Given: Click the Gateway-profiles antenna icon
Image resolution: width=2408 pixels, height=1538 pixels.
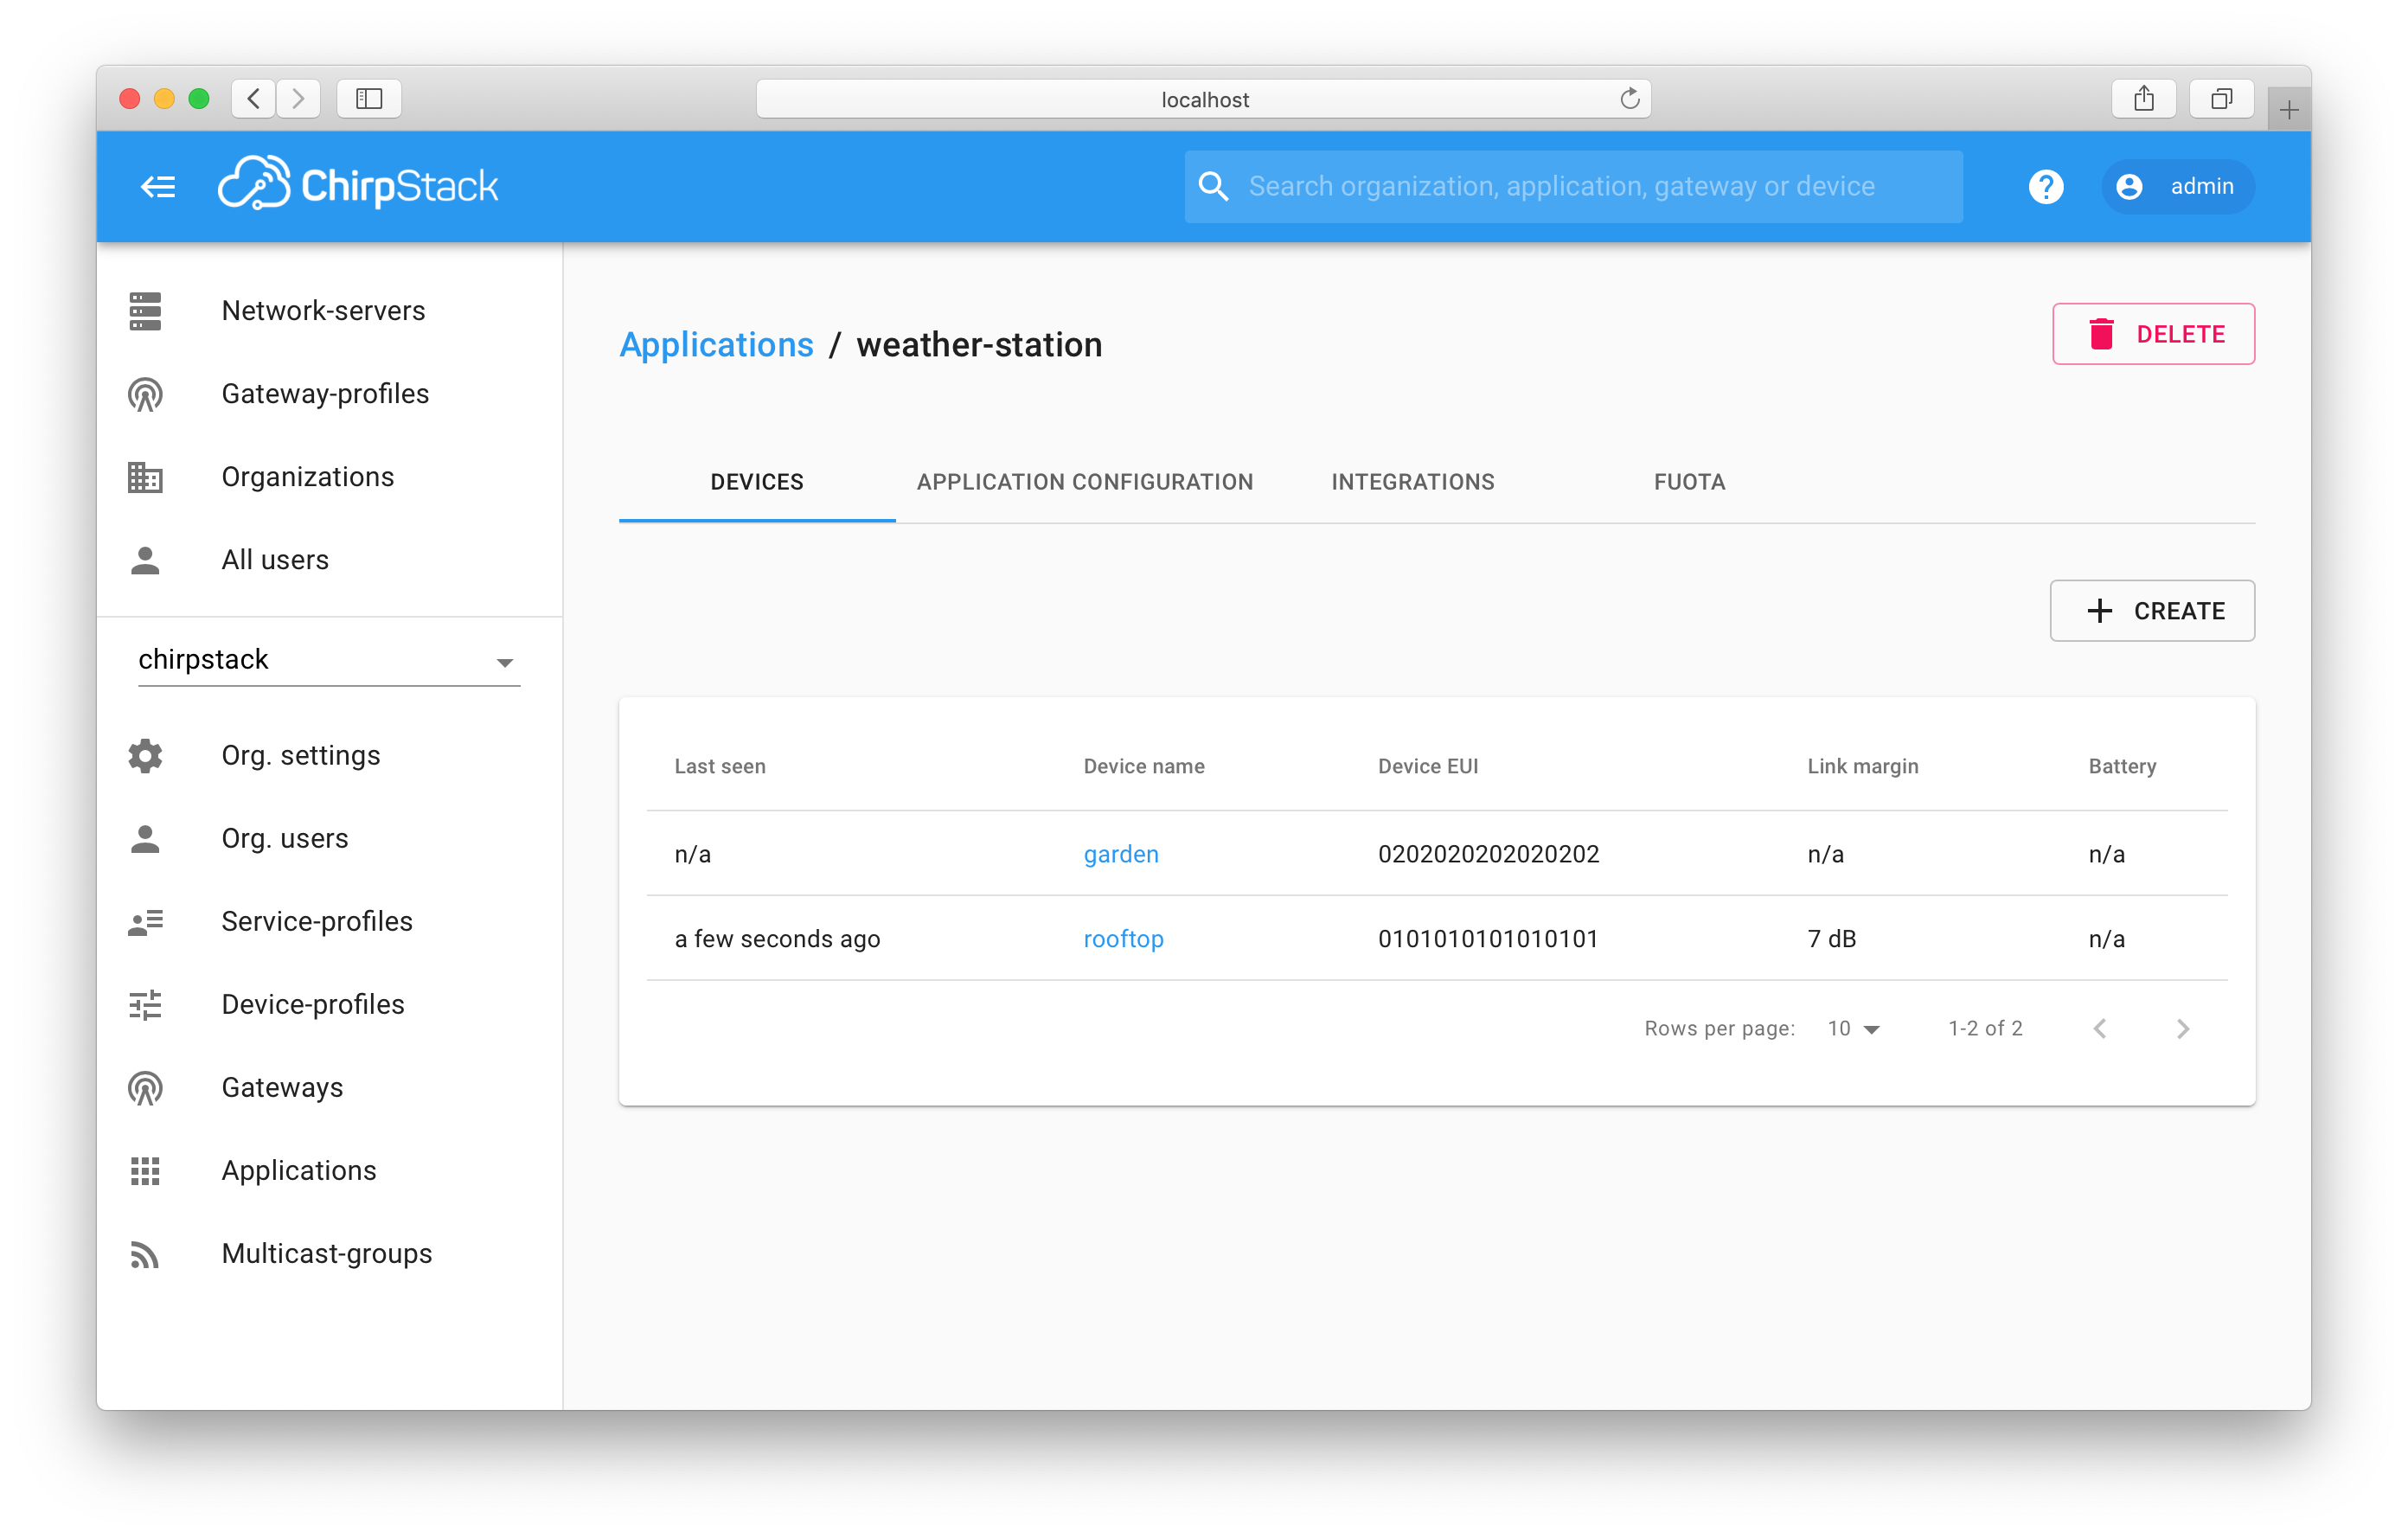Looking at the screenshot, I should [145, 394].
